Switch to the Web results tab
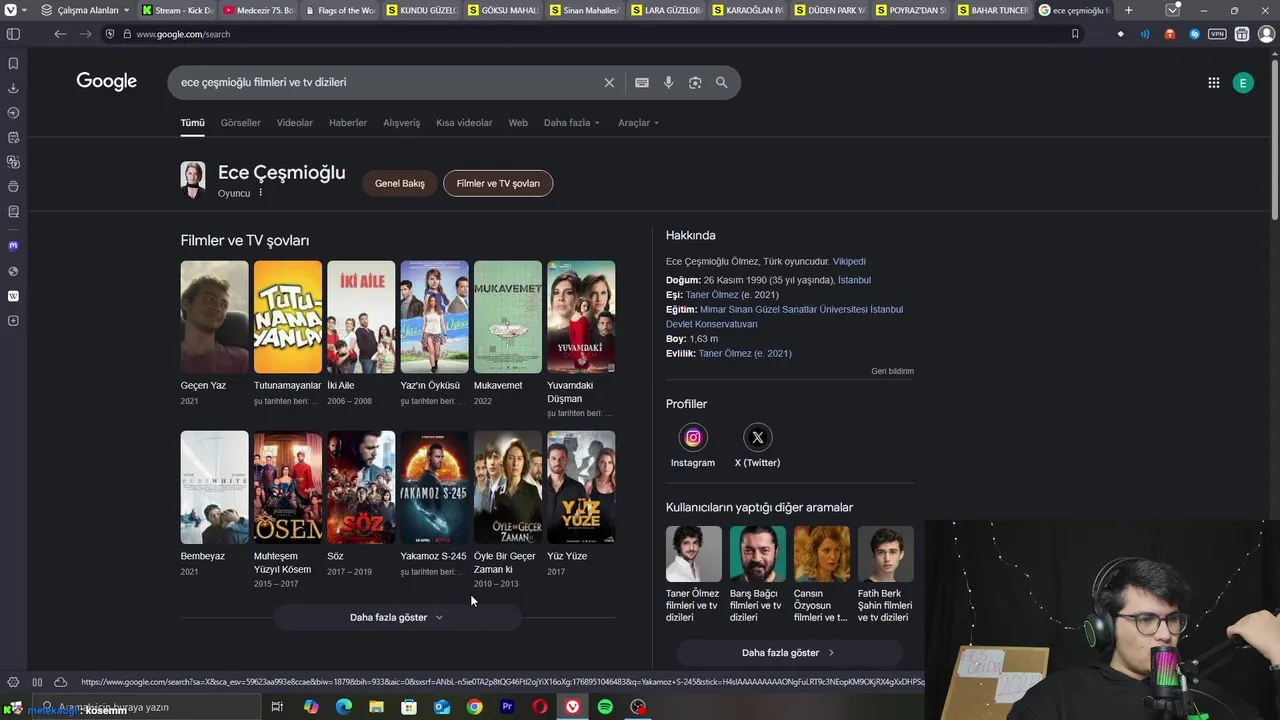 pos(518,123)
